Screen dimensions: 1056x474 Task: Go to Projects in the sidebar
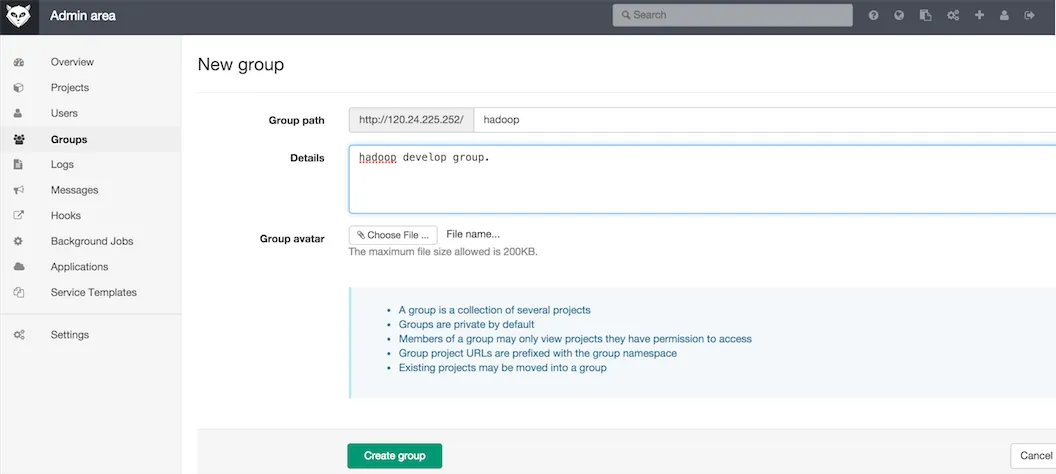point(70,88)
